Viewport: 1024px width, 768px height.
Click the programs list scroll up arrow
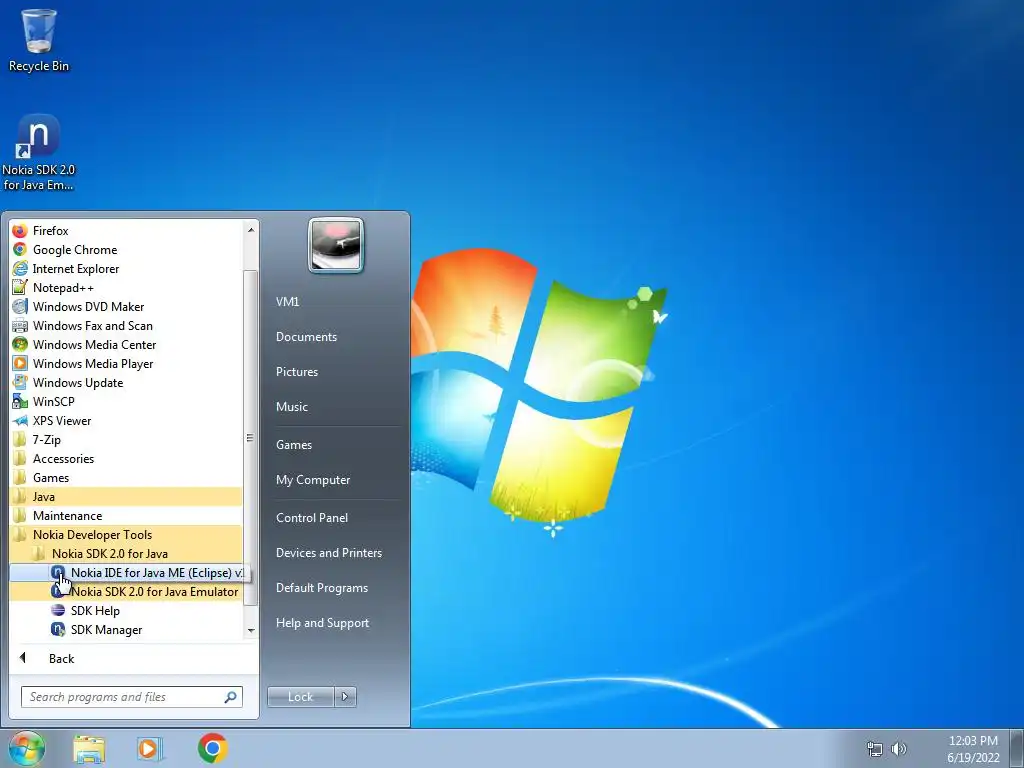[251, 229]
